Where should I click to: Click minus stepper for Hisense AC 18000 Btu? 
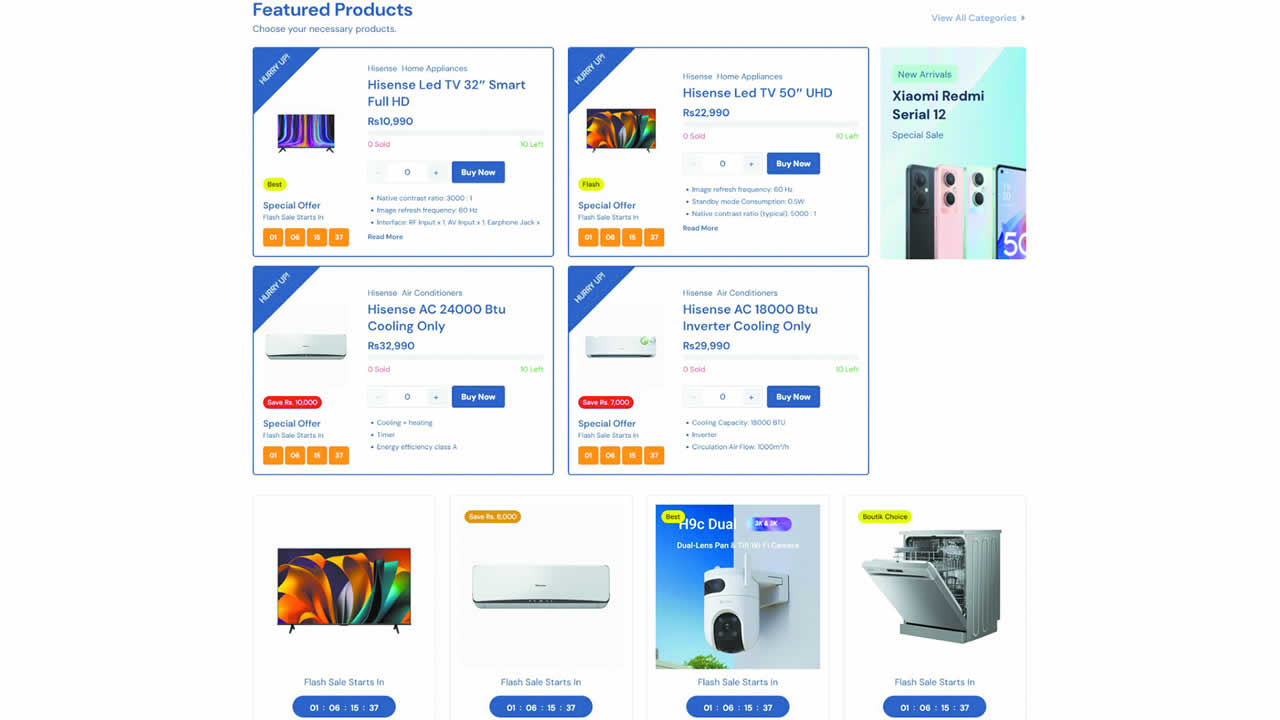tap(693, 397)
